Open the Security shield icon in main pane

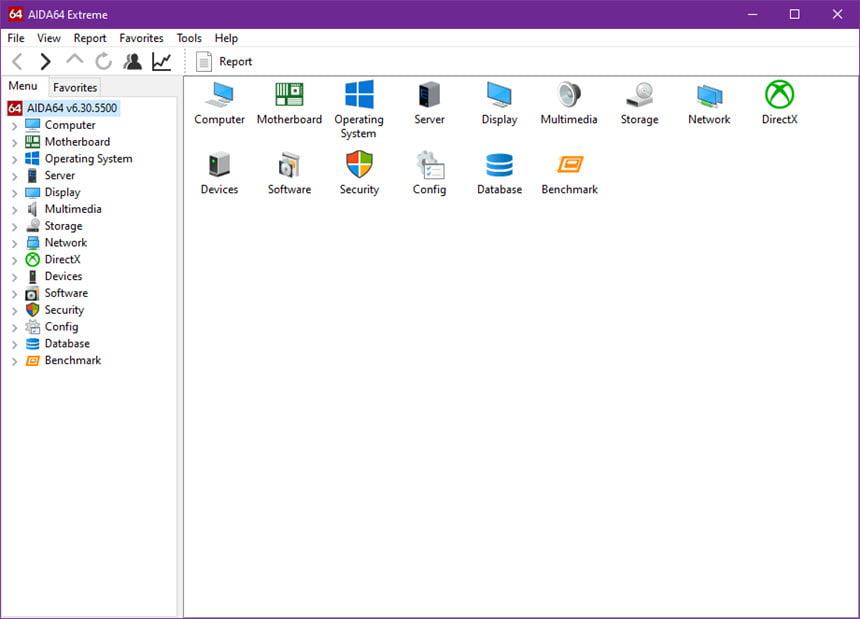pos(359,164)
